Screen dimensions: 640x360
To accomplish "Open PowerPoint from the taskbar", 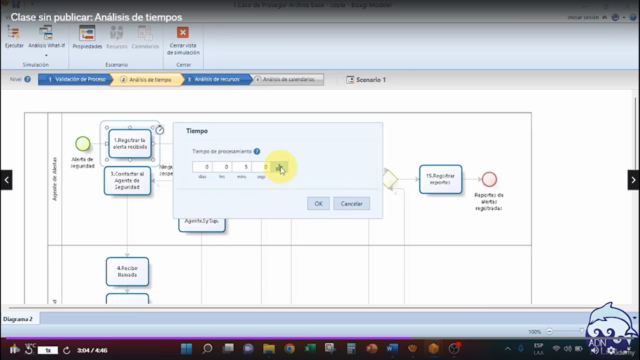I will click(x=372, y=349).
